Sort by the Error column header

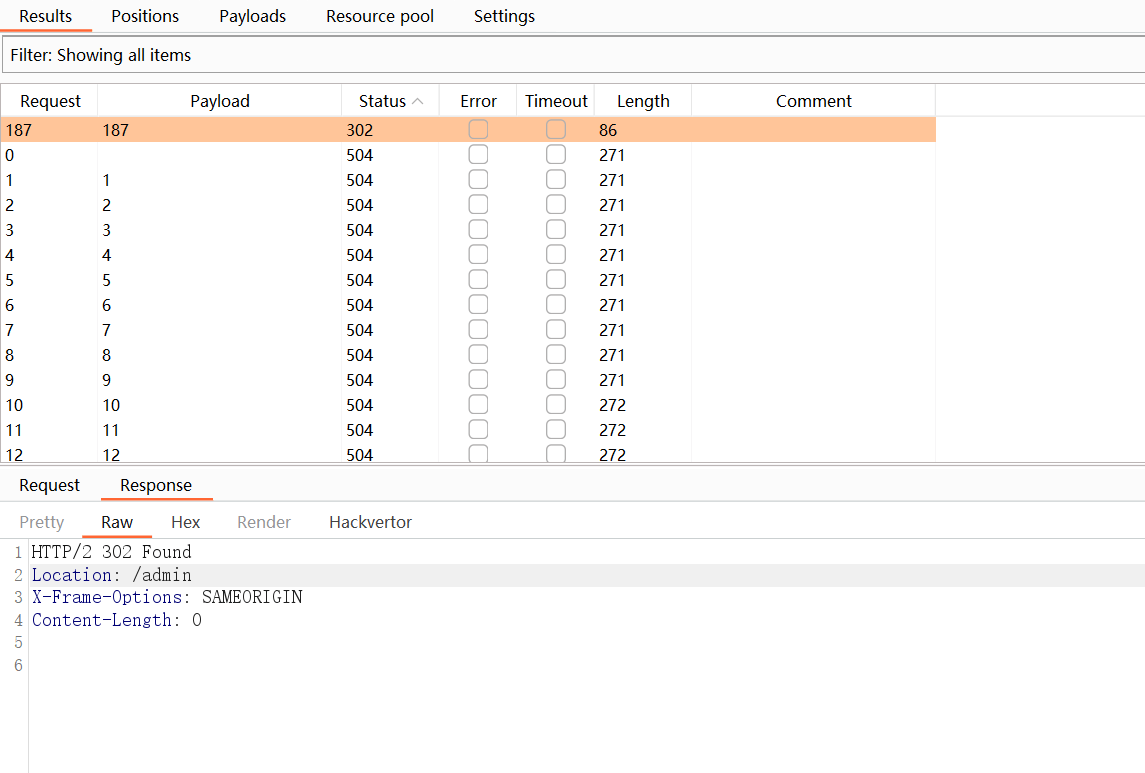click(x=478, y=101)
